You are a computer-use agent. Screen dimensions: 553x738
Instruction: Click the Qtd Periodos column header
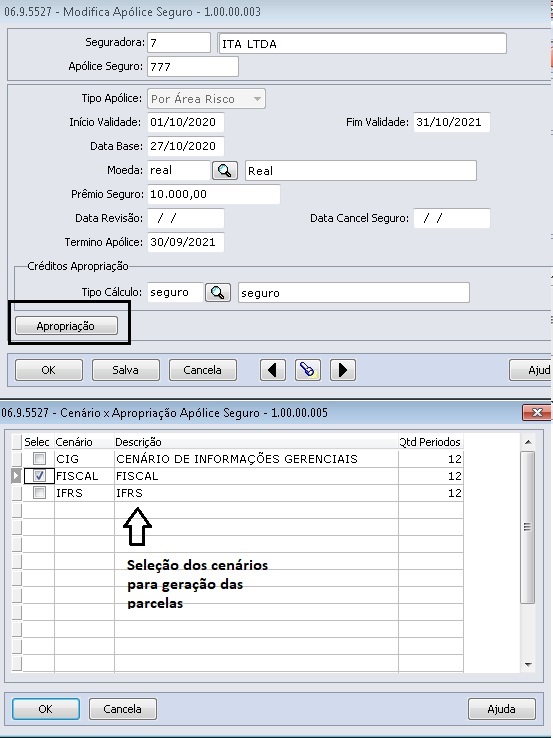coord(431,442)
